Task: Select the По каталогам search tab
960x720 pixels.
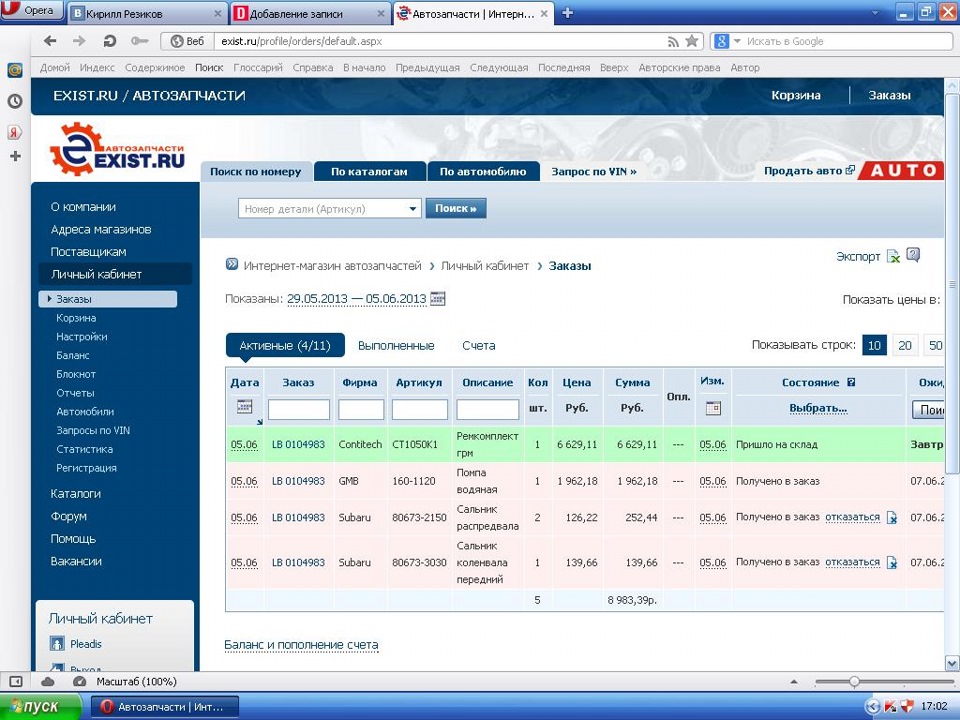Action: click(x=369, y=171)
